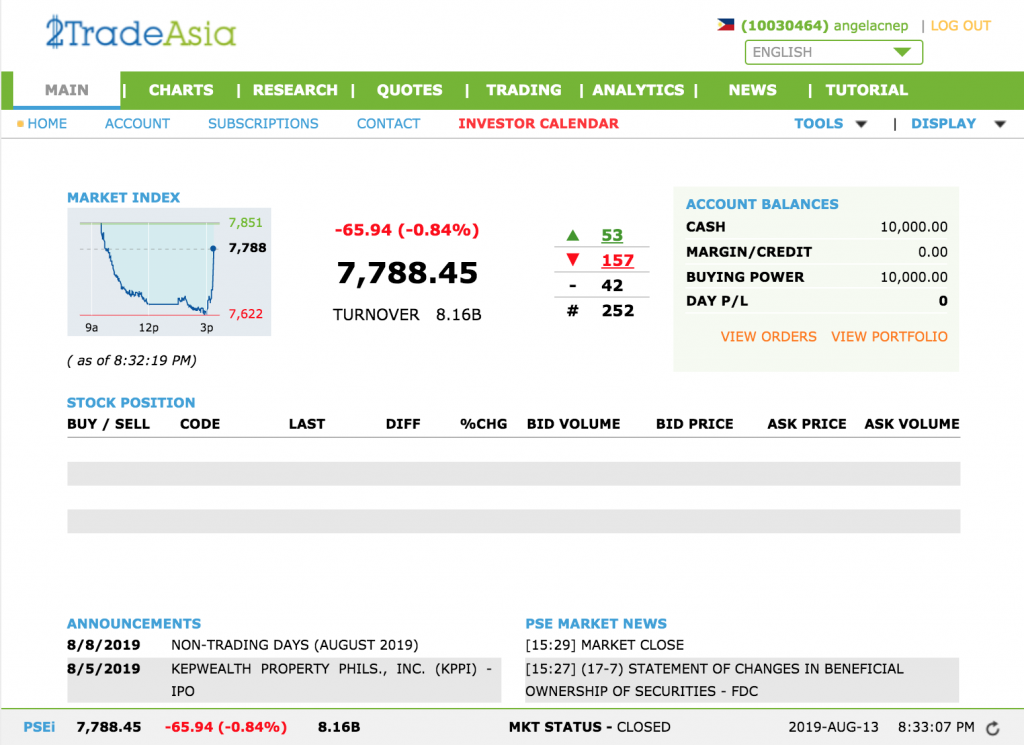Switch to the QUOTES tab
Screen dimensions: 1024x745
[409, 90]
